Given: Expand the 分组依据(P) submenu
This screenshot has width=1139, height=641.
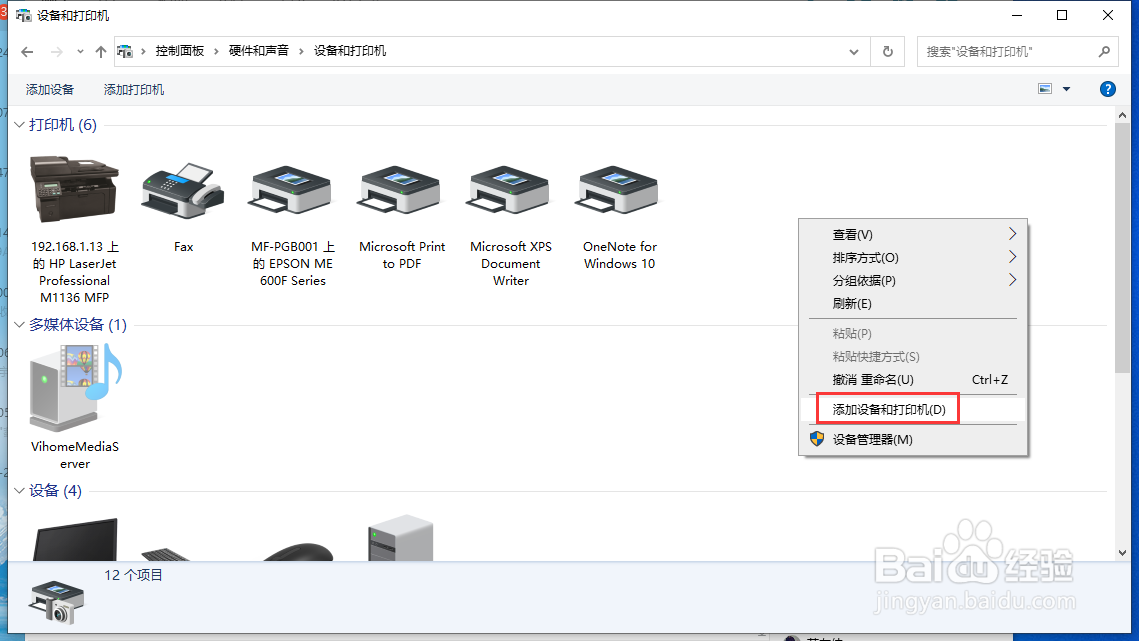Looking at the screenshot, I should pyautogui.click(x=912, y=281).
